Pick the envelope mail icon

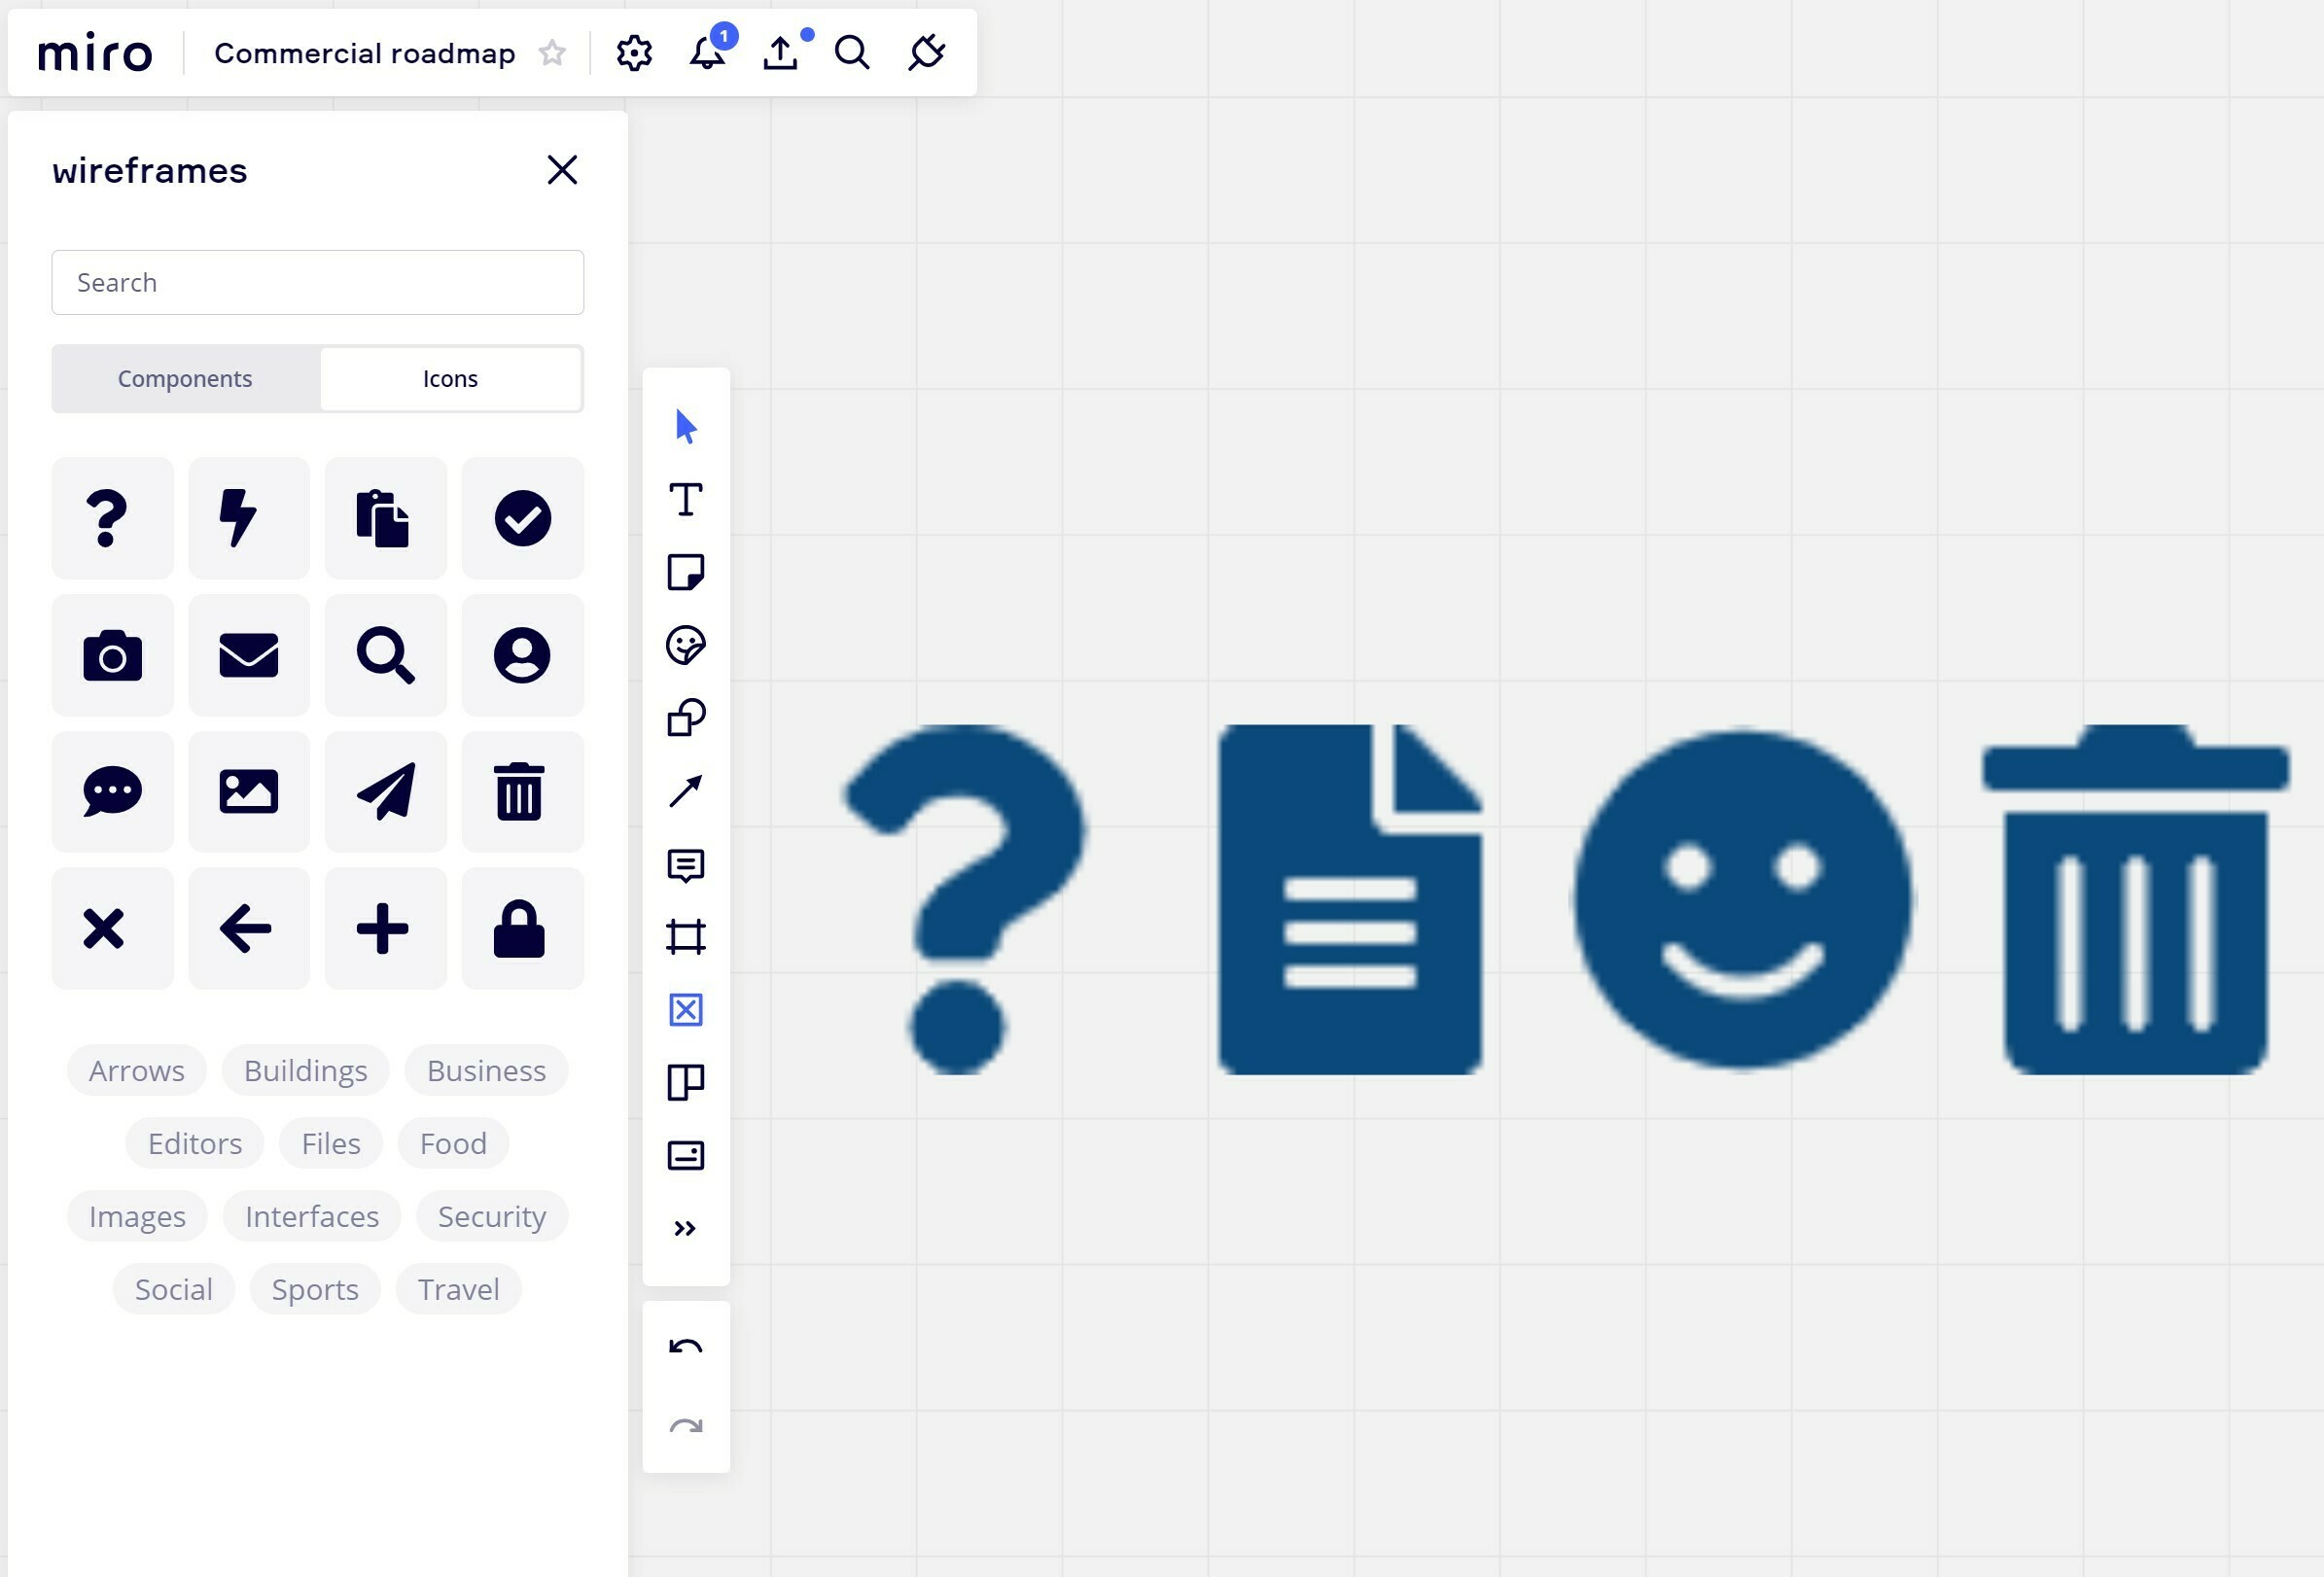coord(249,655)
